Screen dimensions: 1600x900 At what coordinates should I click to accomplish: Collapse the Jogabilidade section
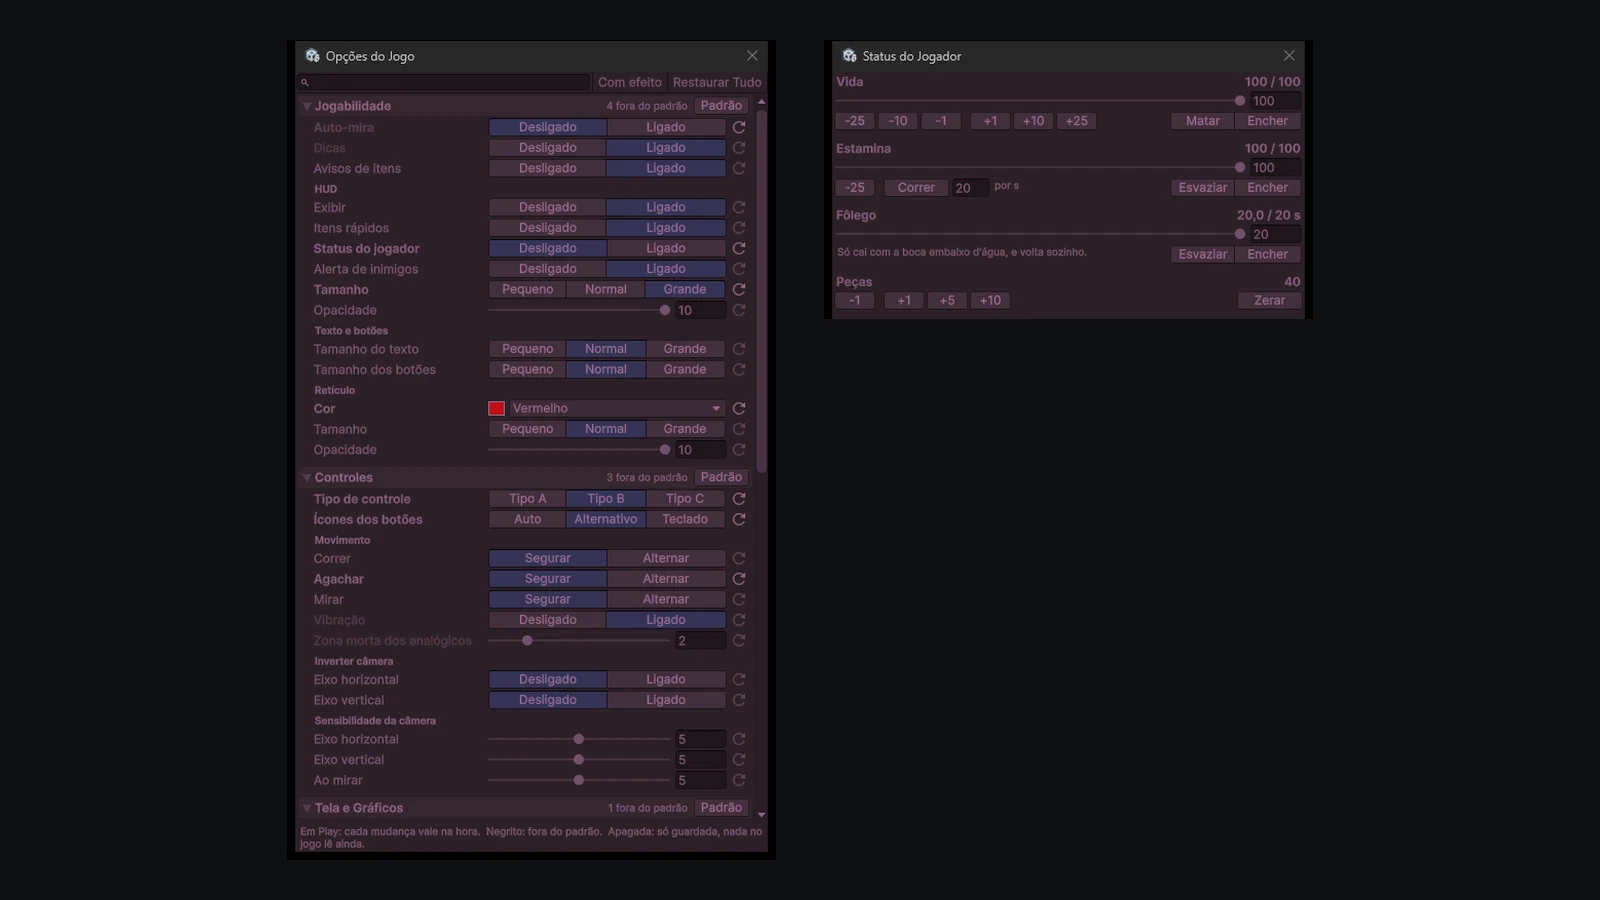click(x=307, y=106)
